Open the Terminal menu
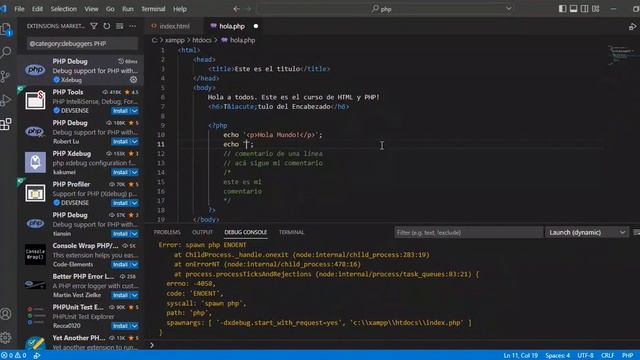 (153, 9)
